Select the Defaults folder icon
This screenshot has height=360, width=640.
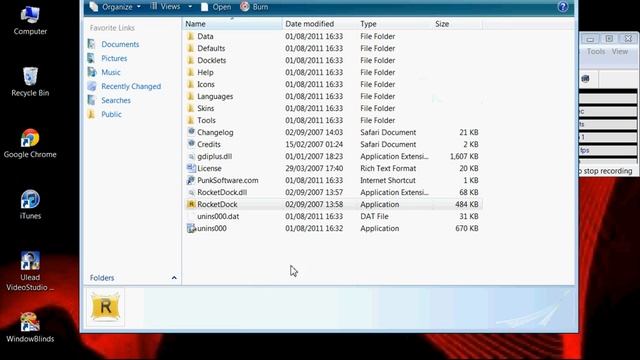tap(191, 48)
